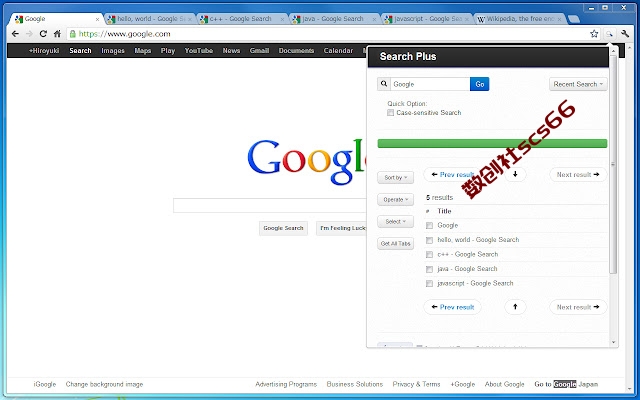Viewport: 640px width, 400px height.
Task: Enable Case-sensitive Search checkbox
Action: coord(391,113)
